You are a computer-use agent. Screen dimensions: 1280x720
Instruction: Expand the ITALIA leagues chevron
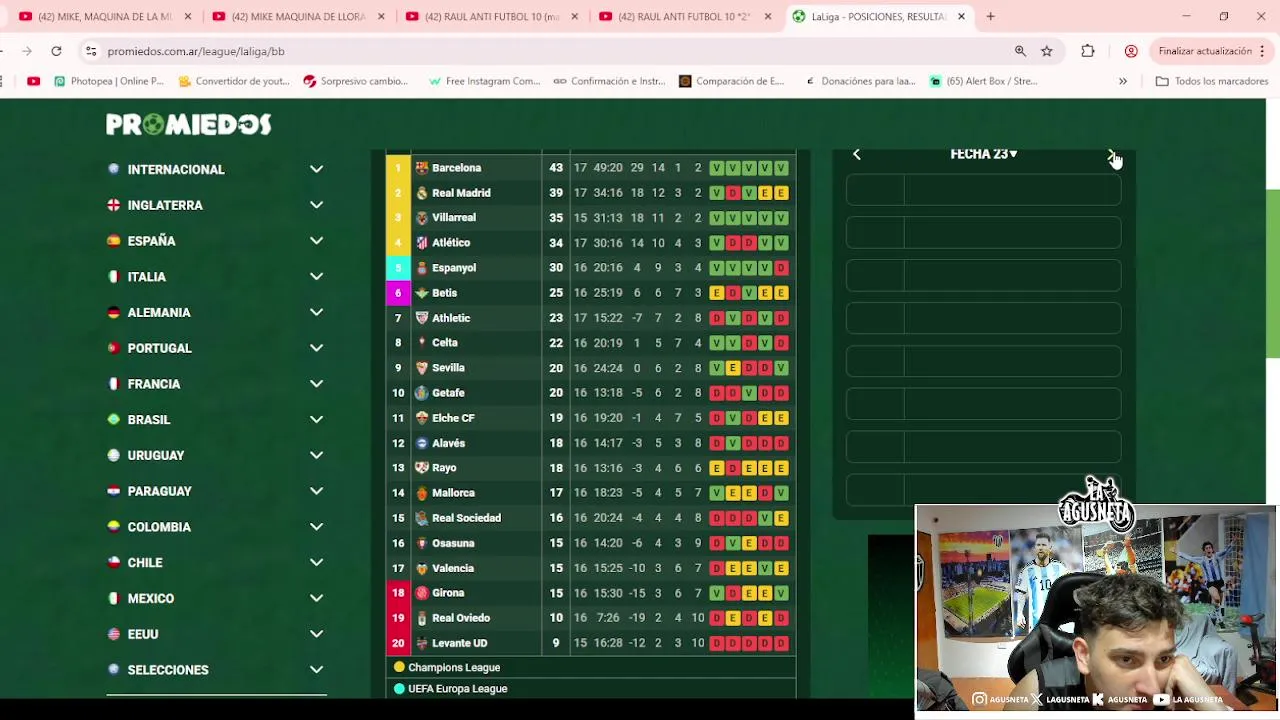[x=316, y=277]
